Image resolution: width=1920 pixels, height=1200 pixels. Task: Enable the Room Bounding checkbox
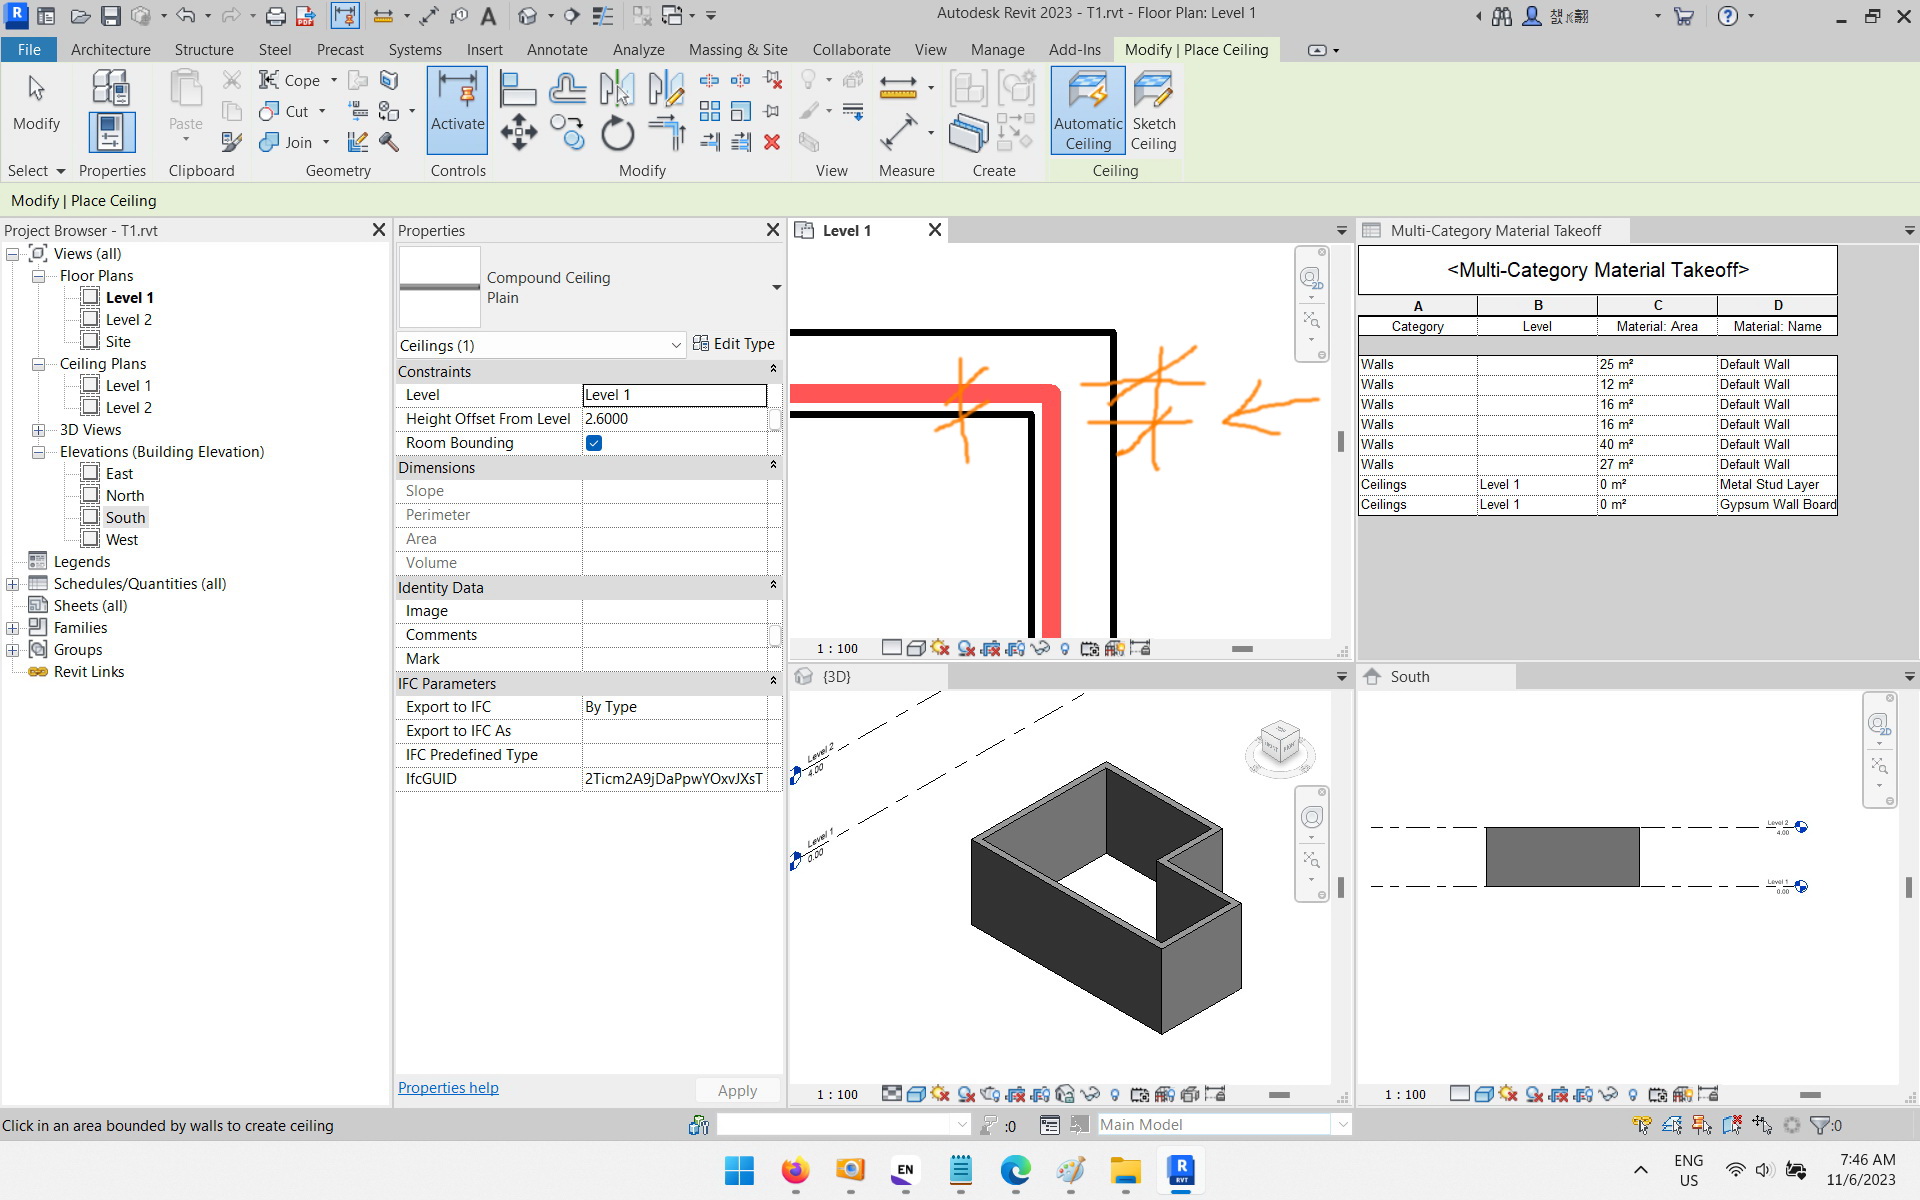(x=594, y=443)
